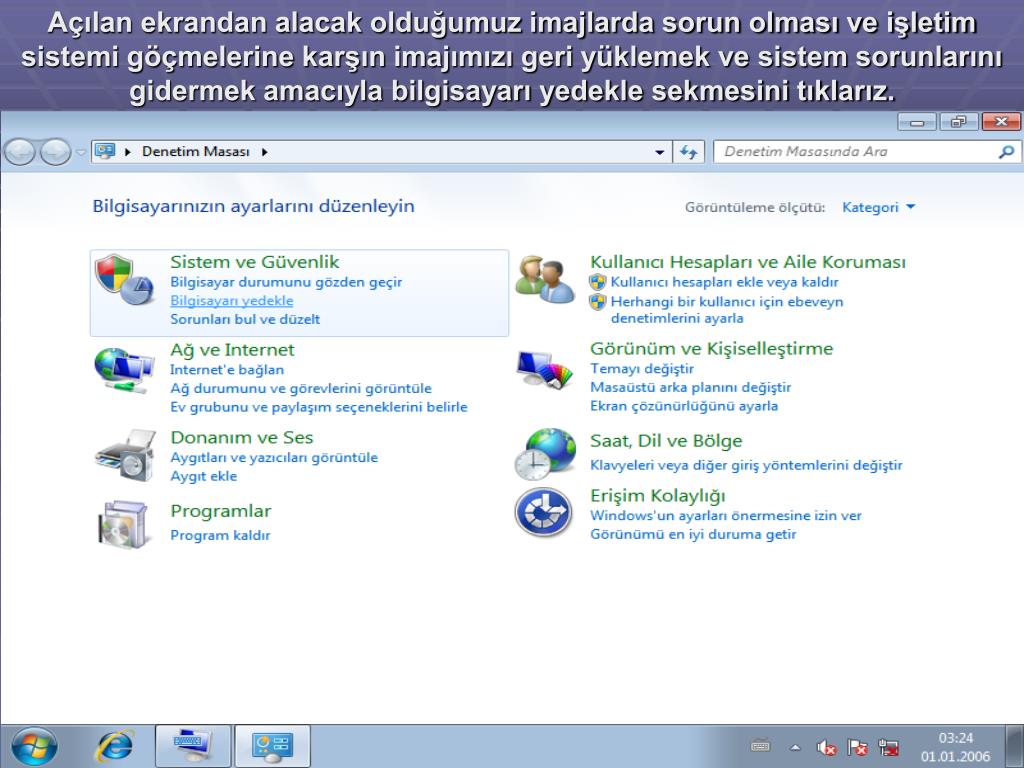Click the muted volume tray icon

pos(826,746)
